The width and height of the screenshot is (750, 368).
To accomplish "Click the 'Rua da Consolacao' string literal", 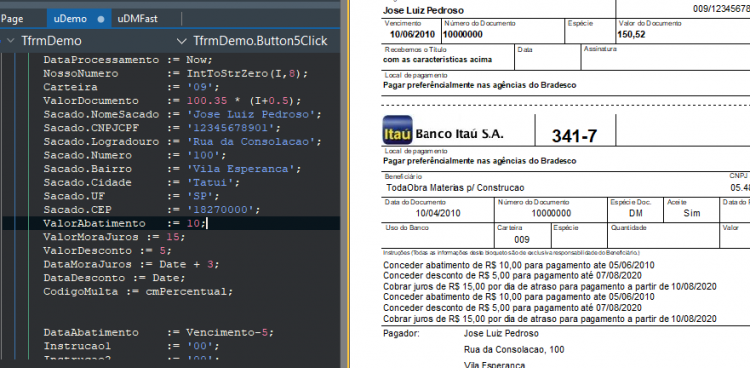I will click(x=252, y=142).
